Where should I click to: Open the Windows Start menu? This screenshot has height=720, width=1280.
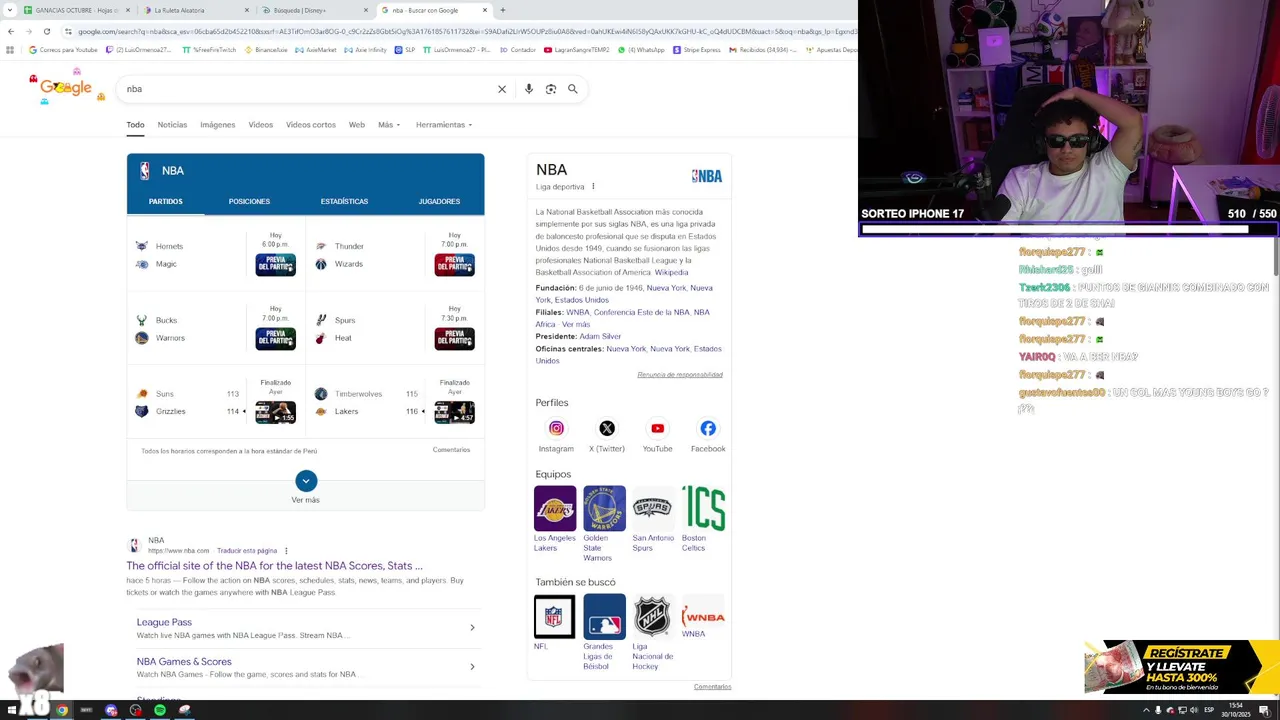(12, 710)
